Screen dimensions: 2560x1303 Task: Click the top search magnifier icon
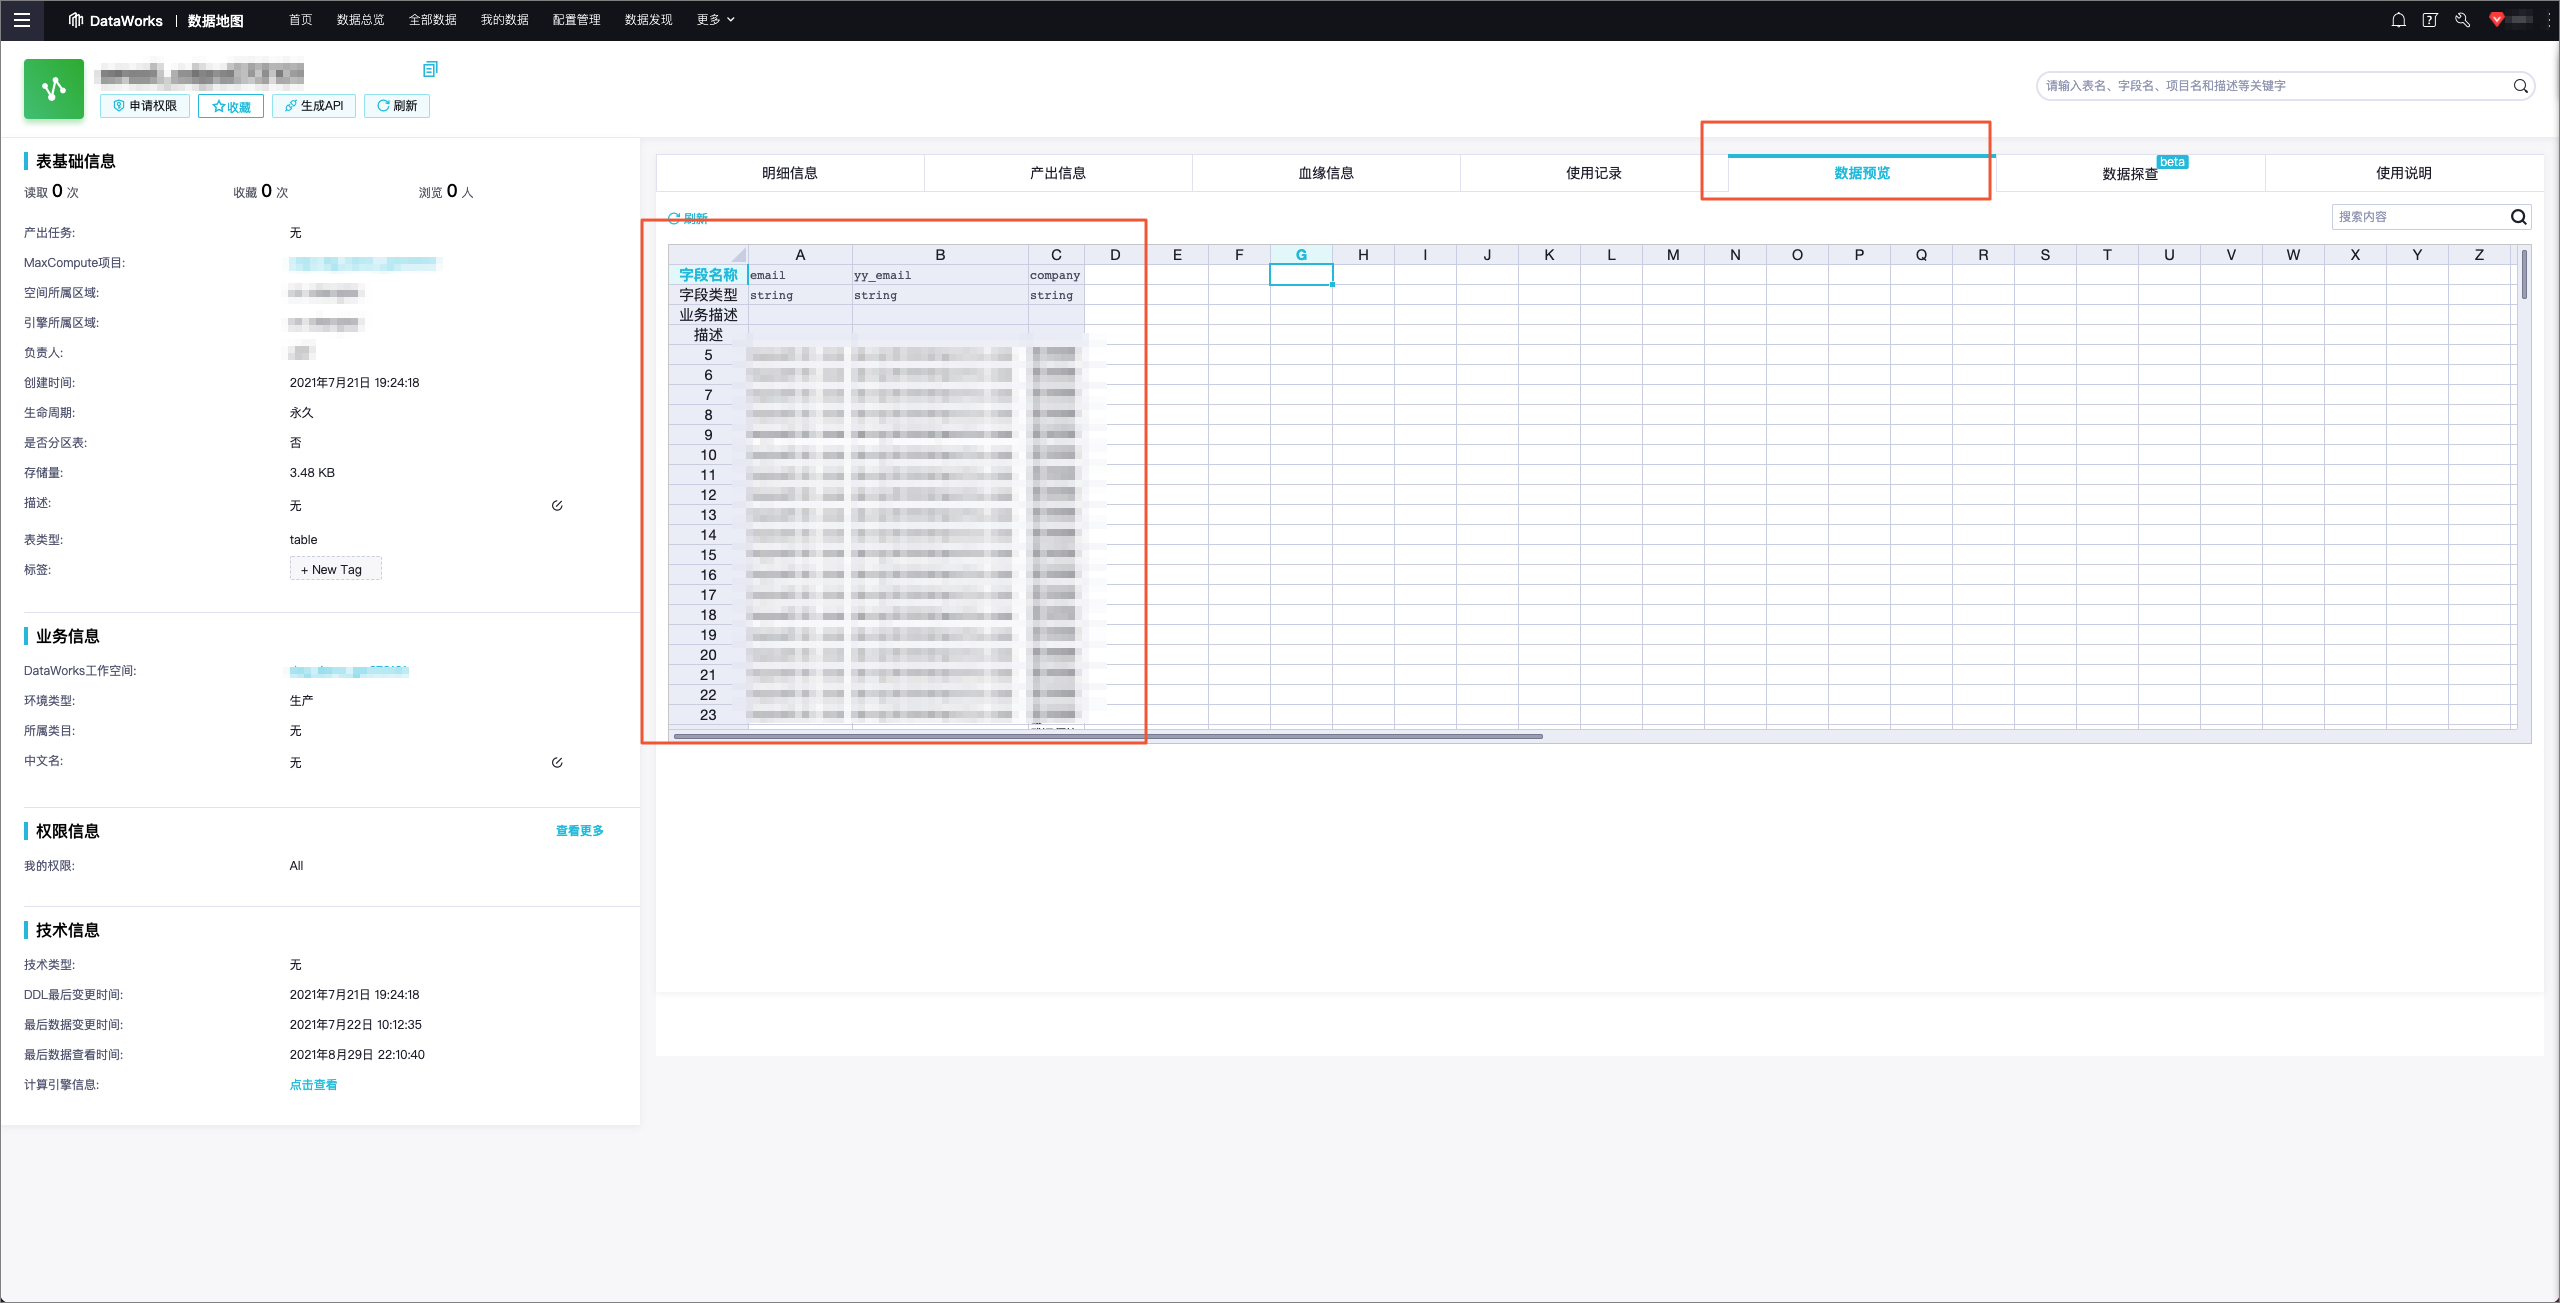pyautogui.click(x=2520, y=86)
